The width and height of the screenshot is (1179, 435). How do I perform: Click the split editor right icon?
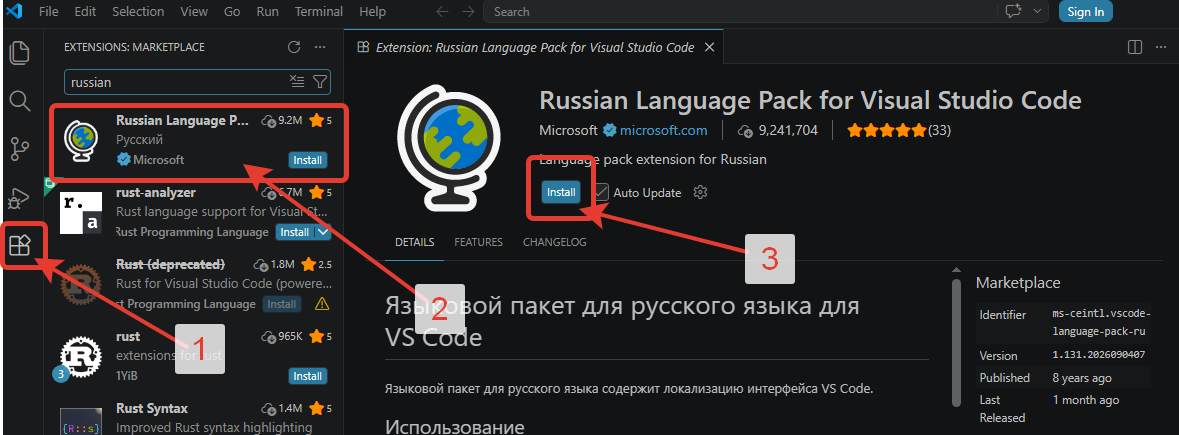1135,47
